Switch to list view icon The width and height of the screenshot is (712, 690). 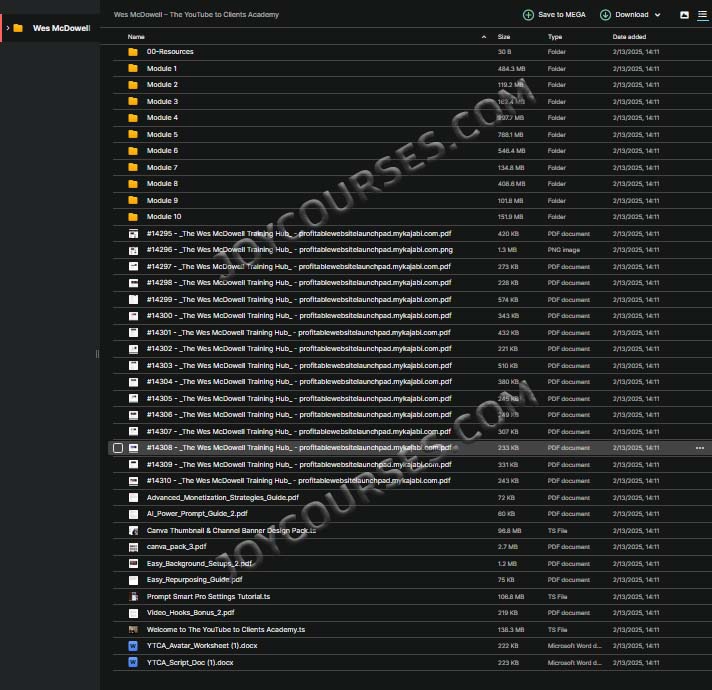pyautogui.click(x=702, y=15)
